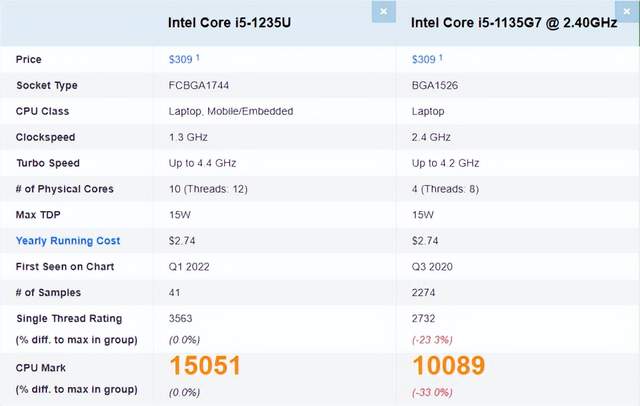Click the Single Thread Rating label
Image resolution: width=640 pixels, height=406 pixels.
pyautogui.click(x=69, y=319)
